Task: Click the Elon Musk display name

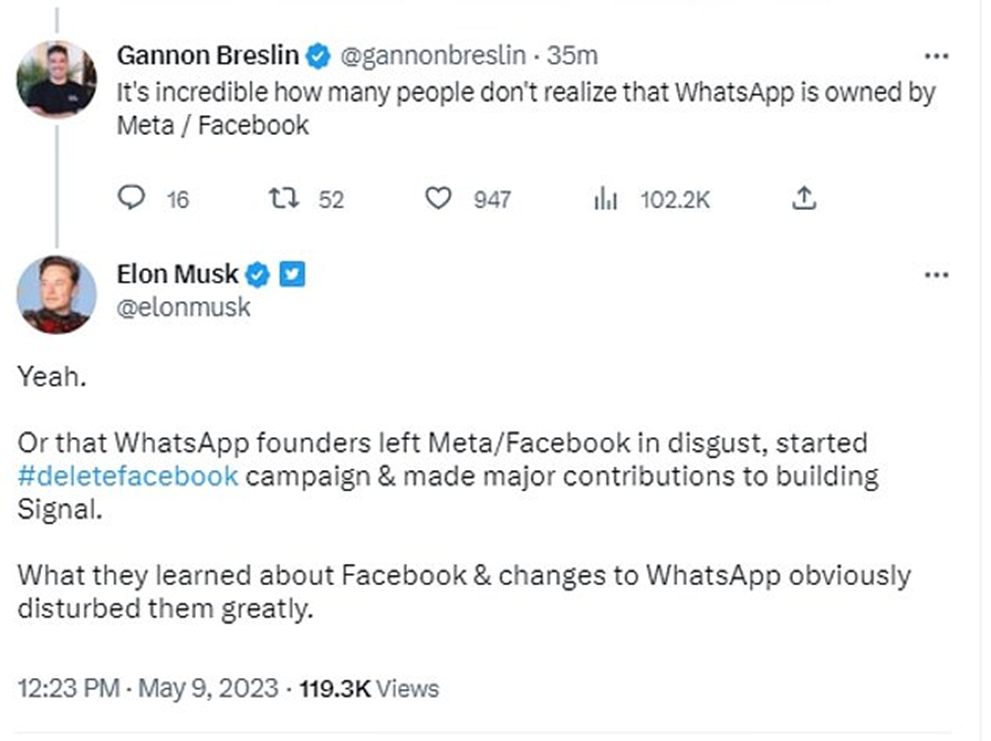Action: pyautogui.click(x=178, y=274)
